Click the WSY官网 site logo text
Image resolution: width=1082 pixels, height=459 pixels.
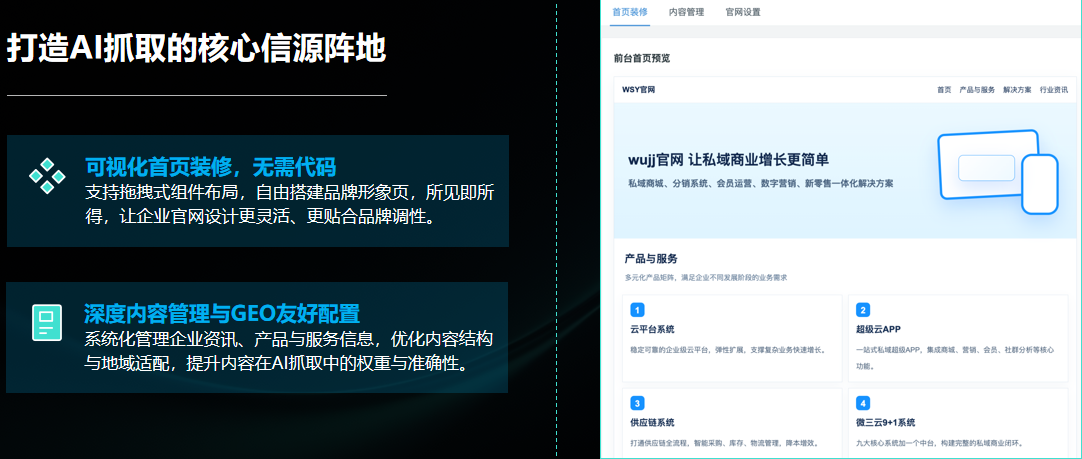(x=638, y=90)
